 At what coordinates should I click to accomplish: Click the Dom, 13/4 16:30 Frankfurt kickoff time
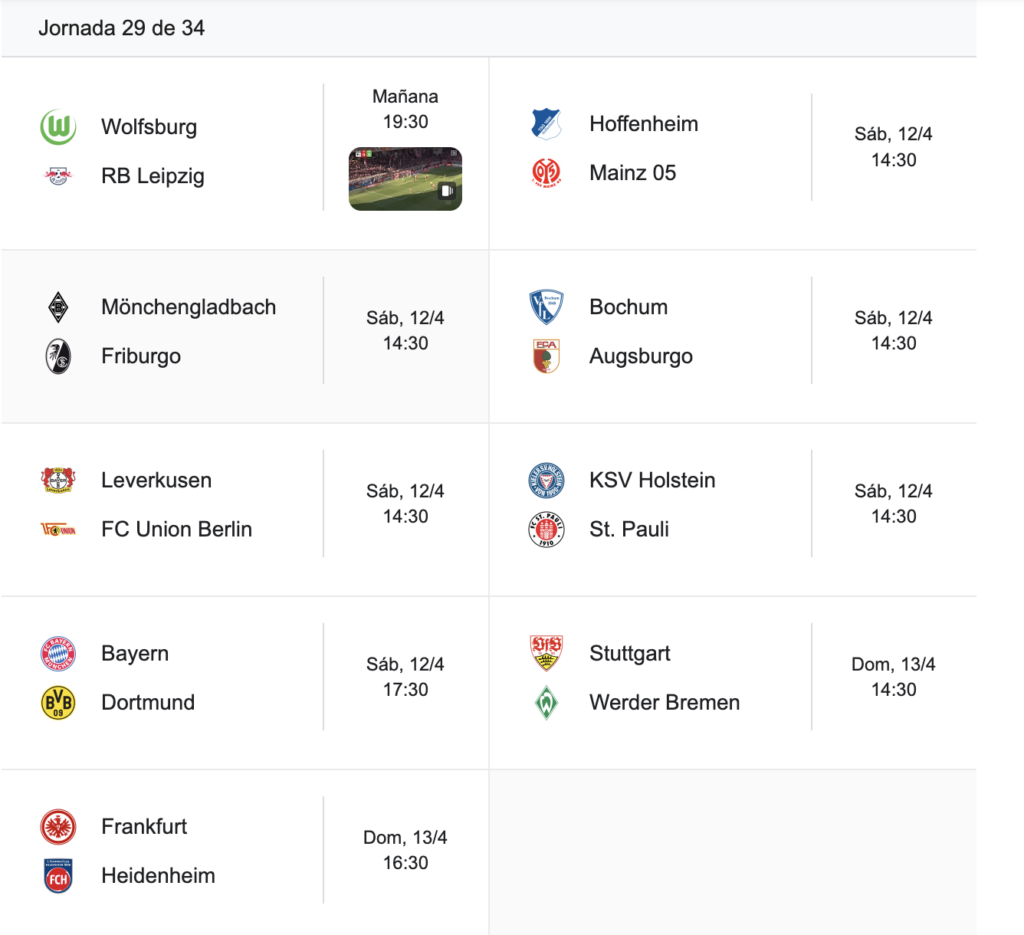pyautogui.click(x=406, y=850)
